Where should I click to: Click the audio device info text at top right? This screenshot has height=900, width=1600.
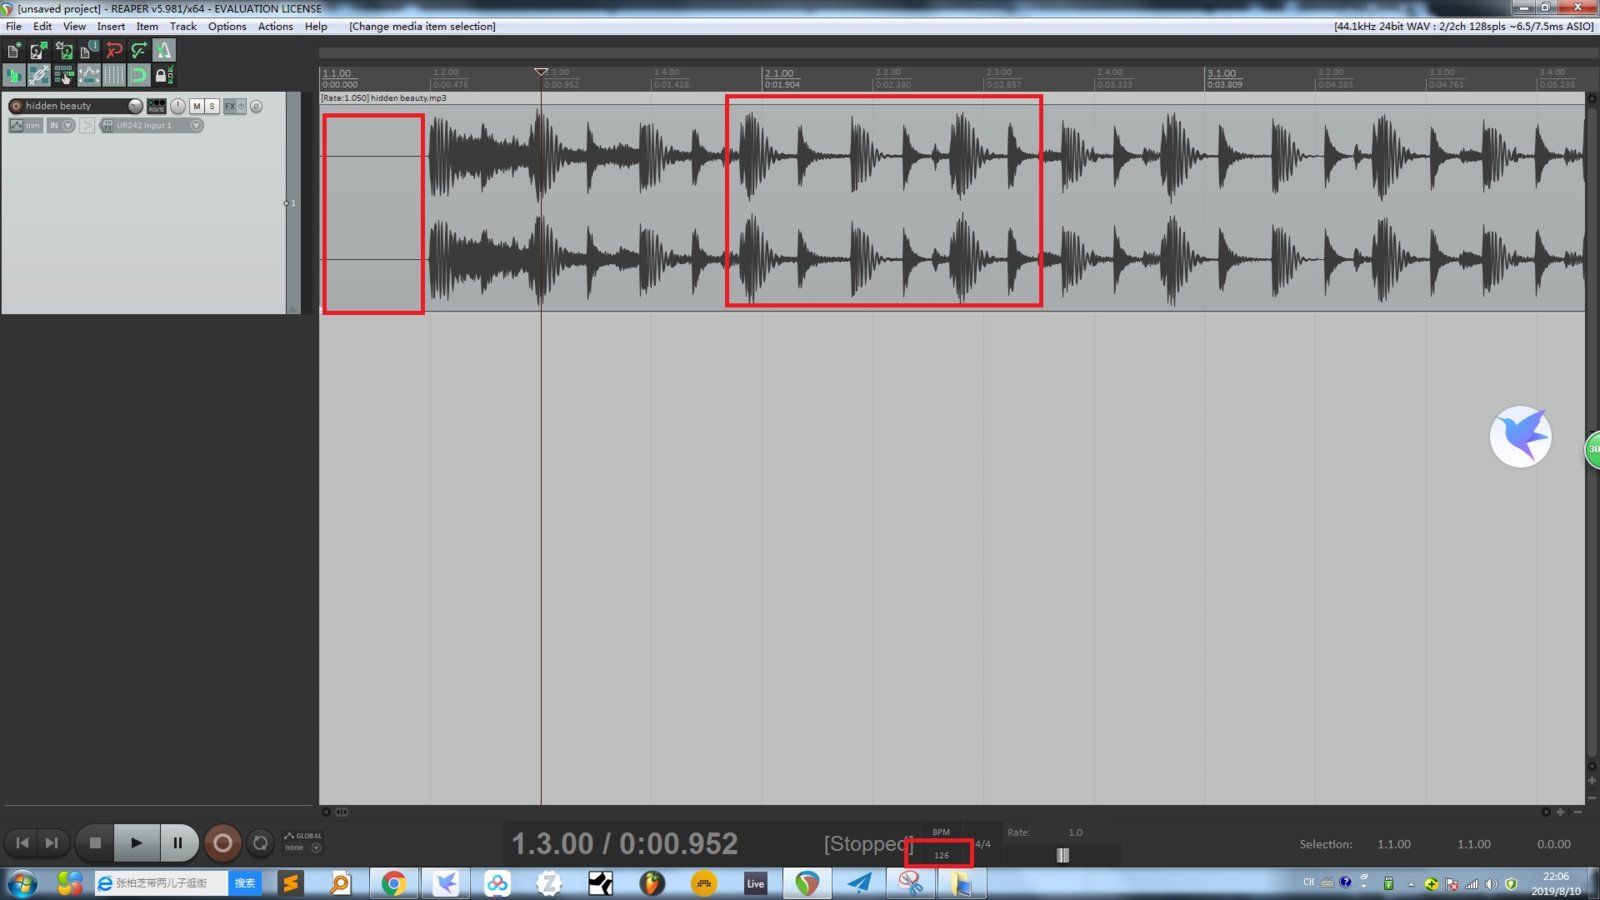(x=1463, y=26)
